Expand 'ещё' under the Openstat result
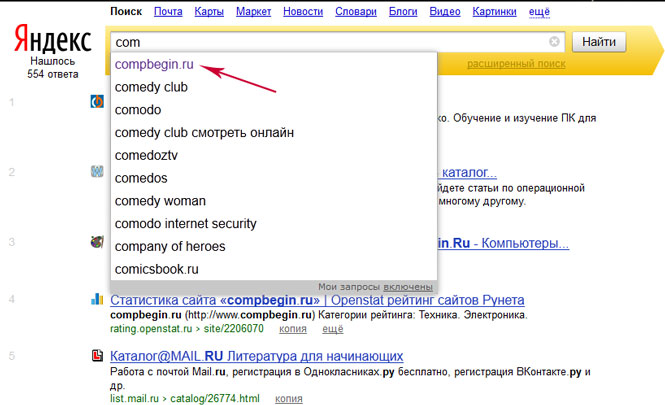The height and width of the screenshot is (405, 665). tap(332, 329)
